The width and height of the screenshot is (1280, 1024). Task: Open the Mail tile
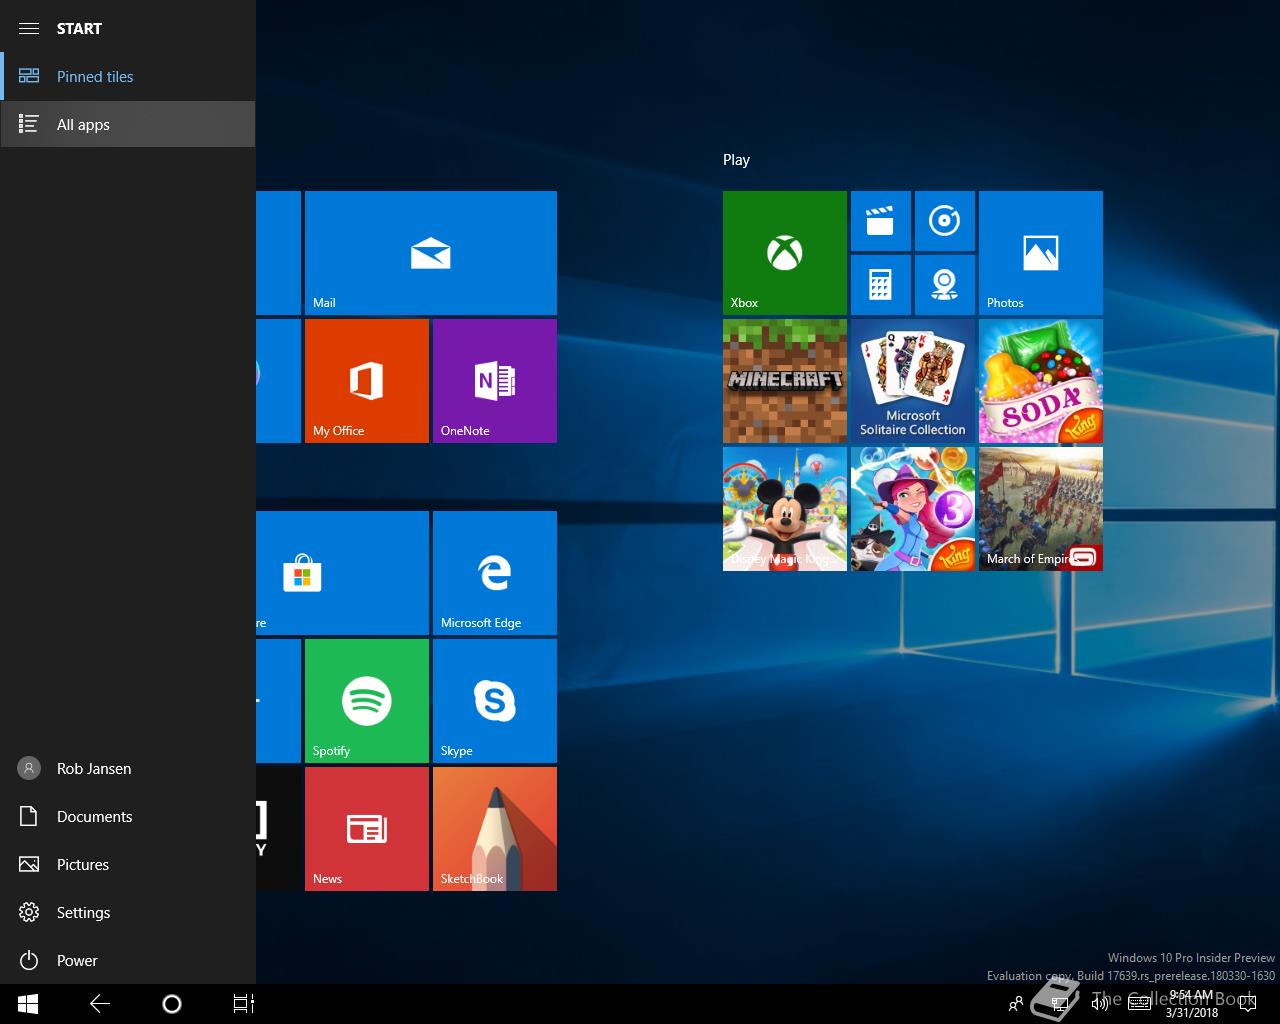coord(430,253)
